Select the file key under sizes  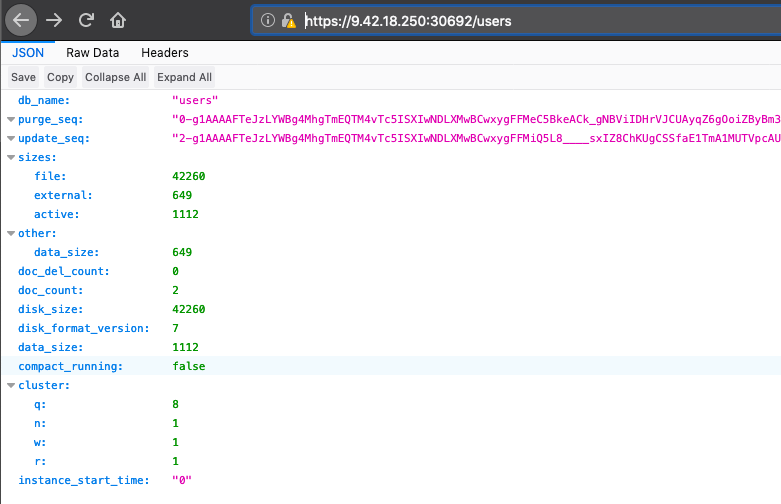(50, 176)
